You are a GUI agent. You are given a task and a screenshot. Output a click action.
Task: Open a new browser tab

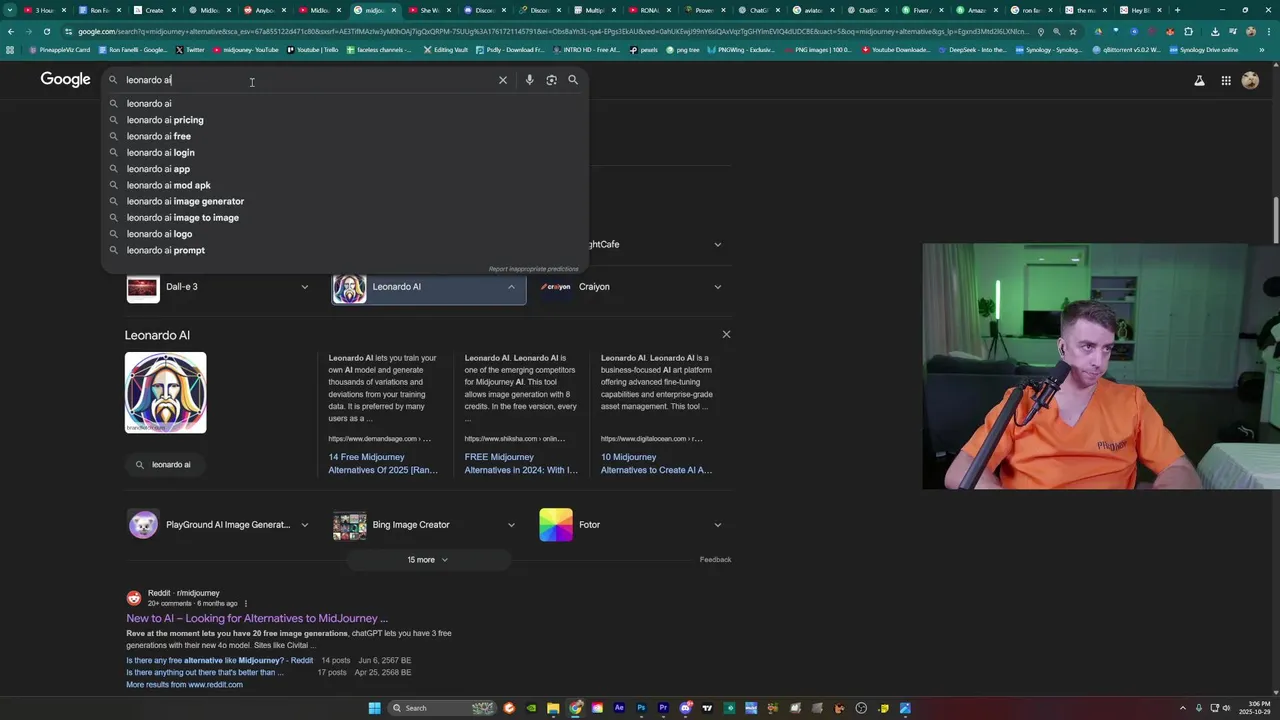[x=1177, y=10]
